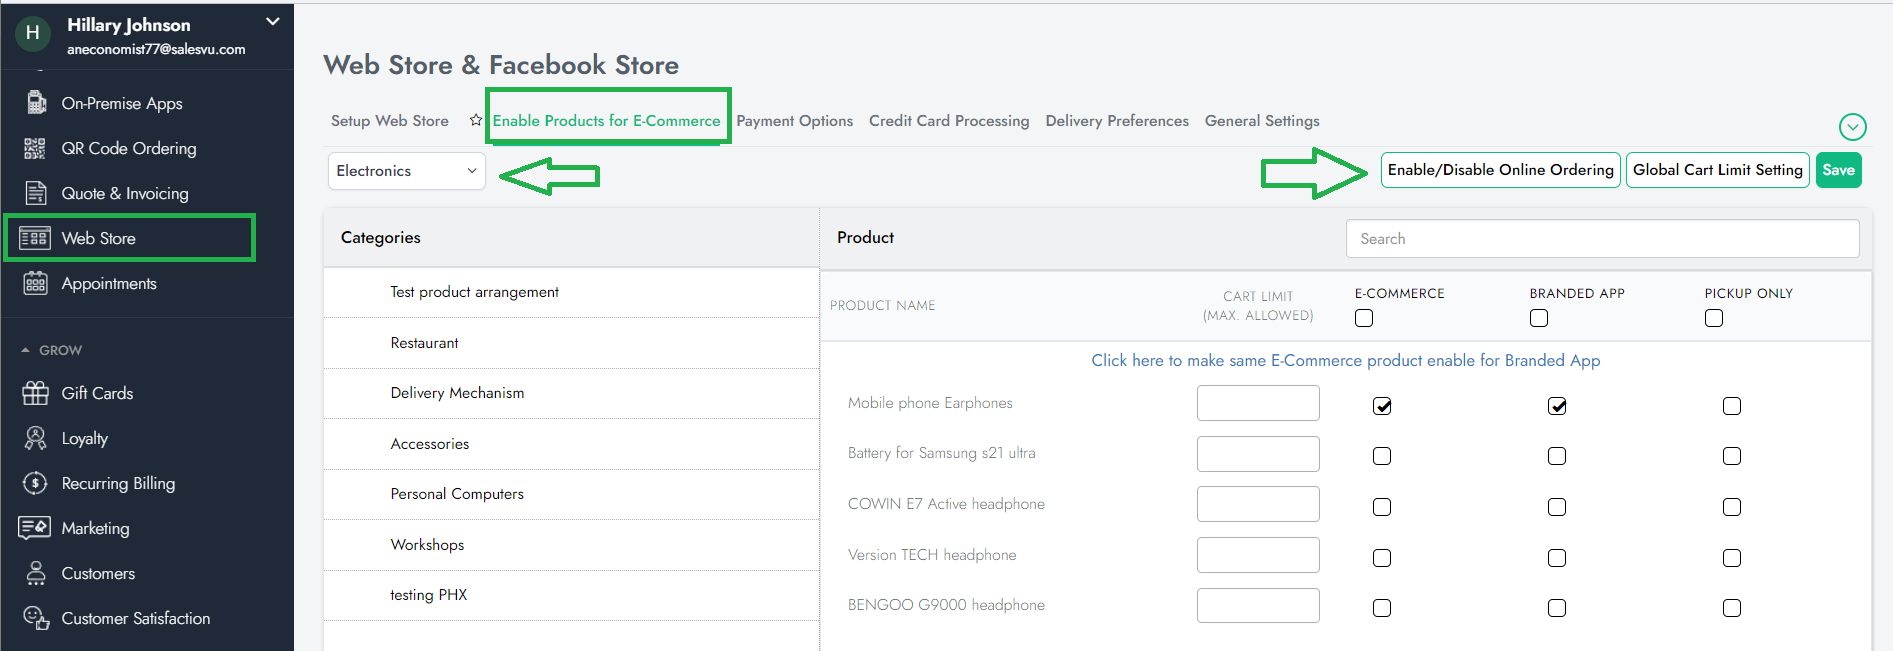
Task: Open the Appointments calendar icon
Action: (35, 283)
